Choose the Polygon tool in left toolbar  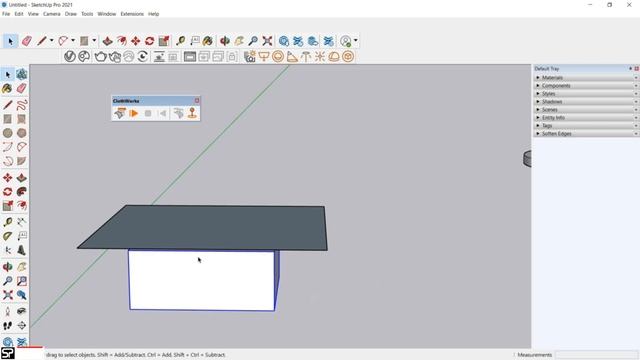click(x=22, y=133)
